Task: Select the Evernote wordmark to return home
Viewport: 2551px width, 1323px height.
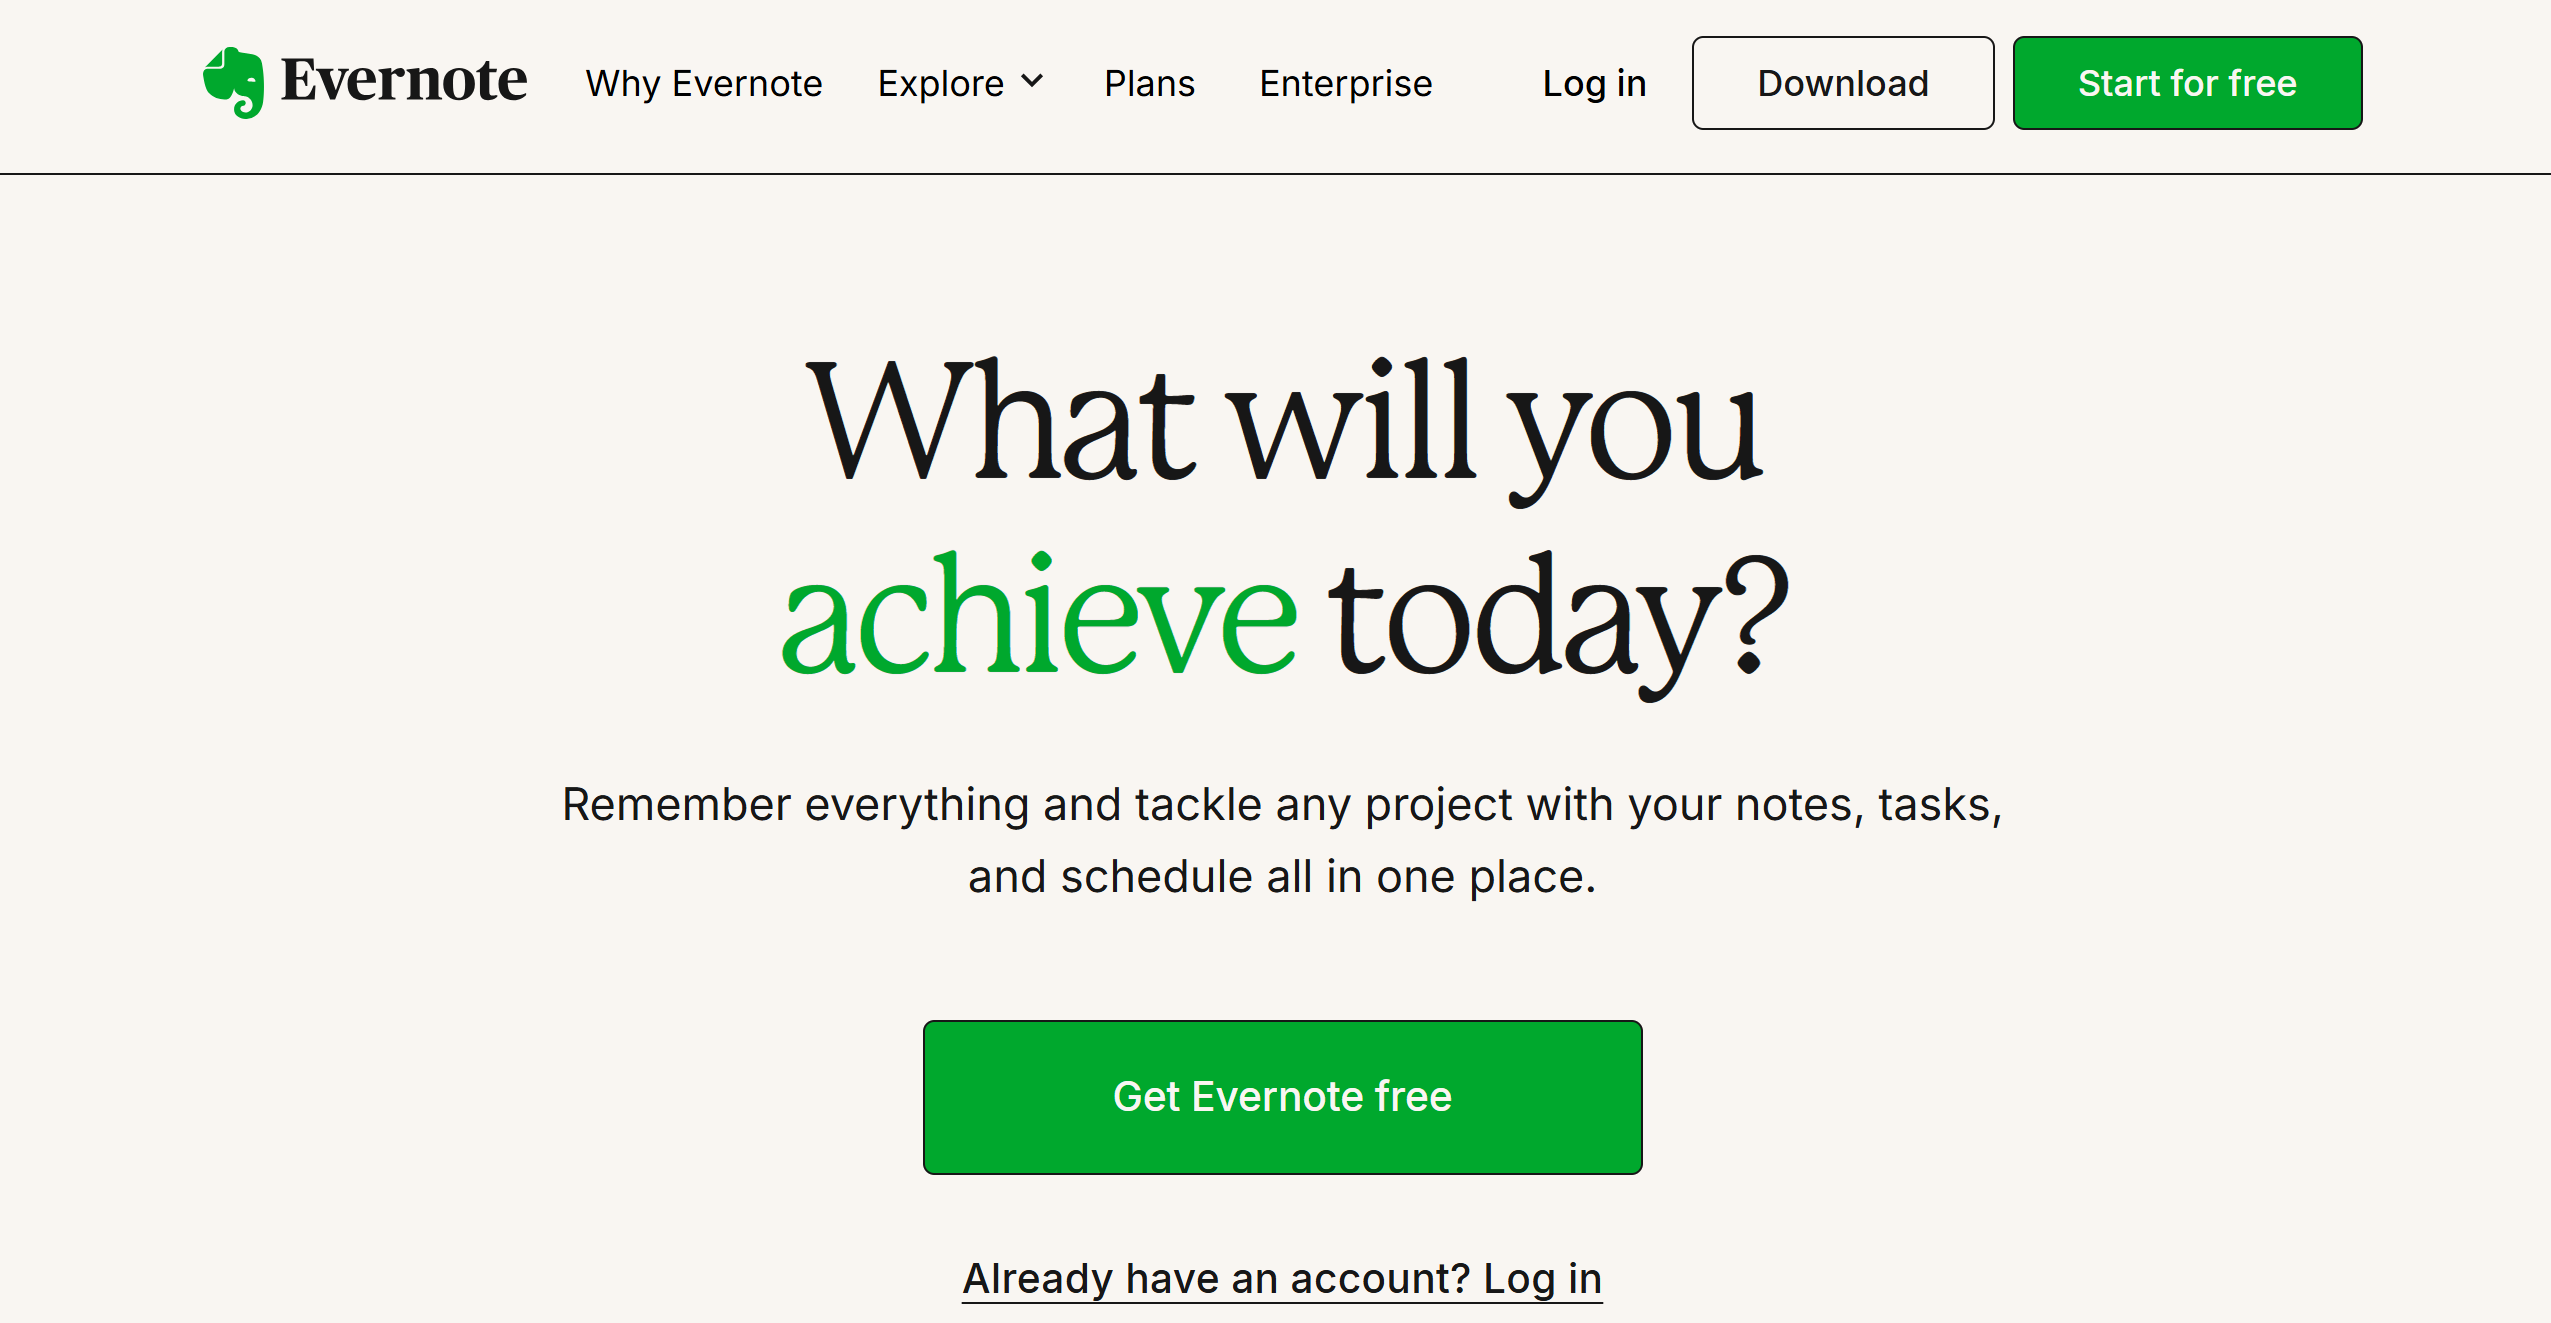Action: pyautogui.click(x=404, y=82)
